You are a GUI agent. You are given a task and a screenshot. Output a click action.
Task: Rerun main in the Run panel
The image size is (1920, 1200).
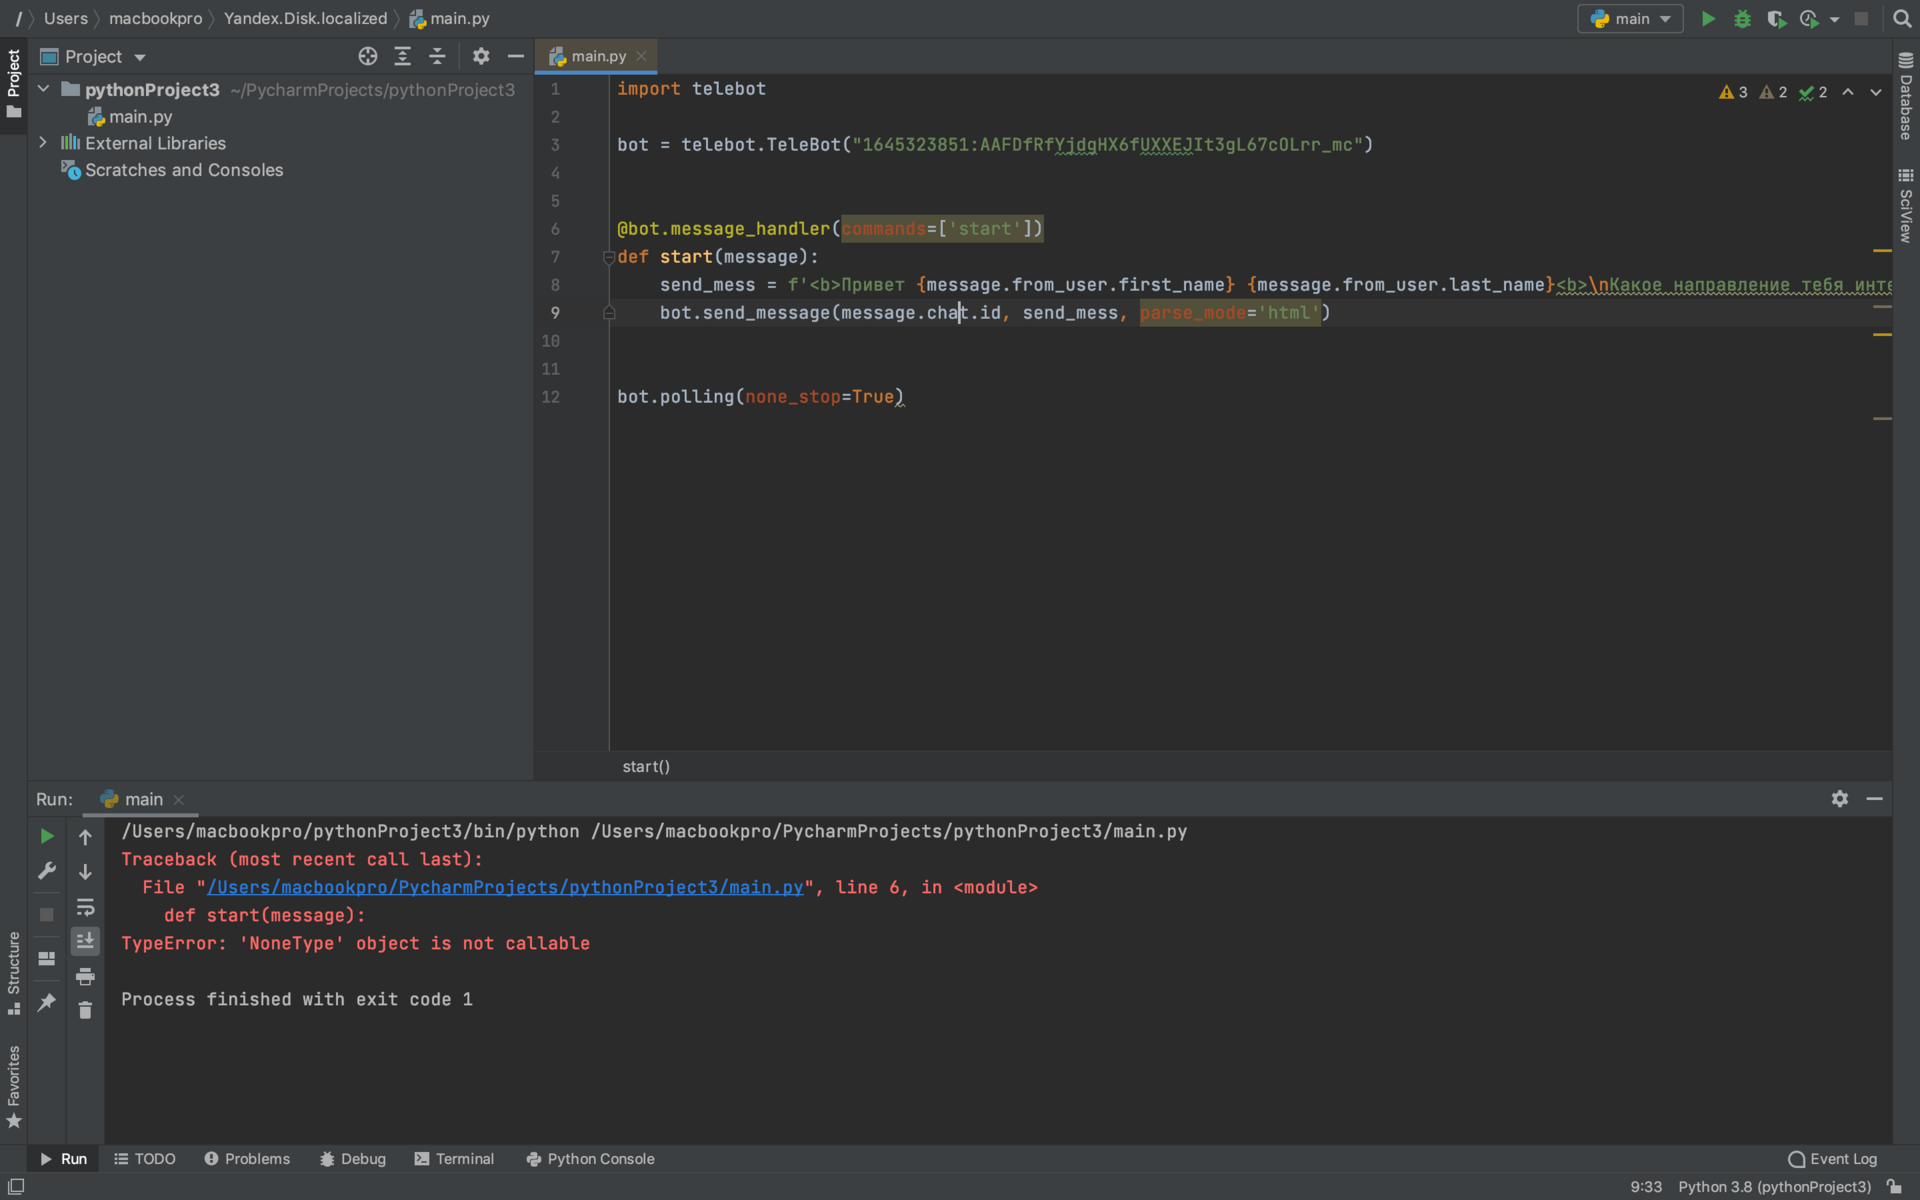coord(46,836)
